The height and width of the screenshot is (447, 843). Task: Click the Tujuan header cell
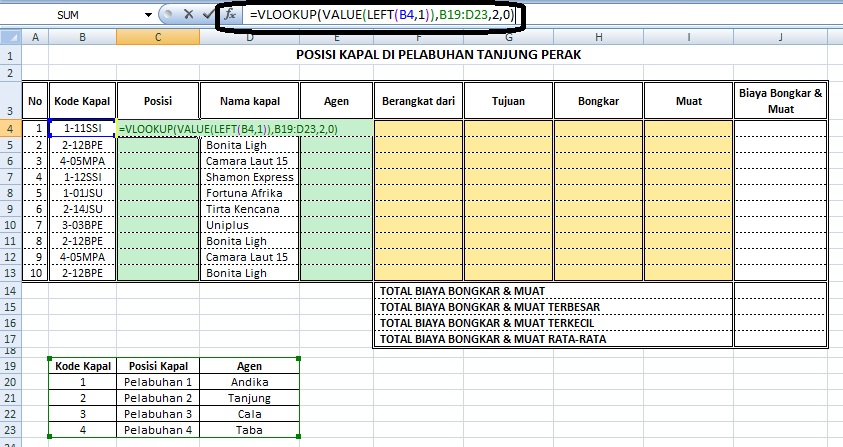point(509,101)
